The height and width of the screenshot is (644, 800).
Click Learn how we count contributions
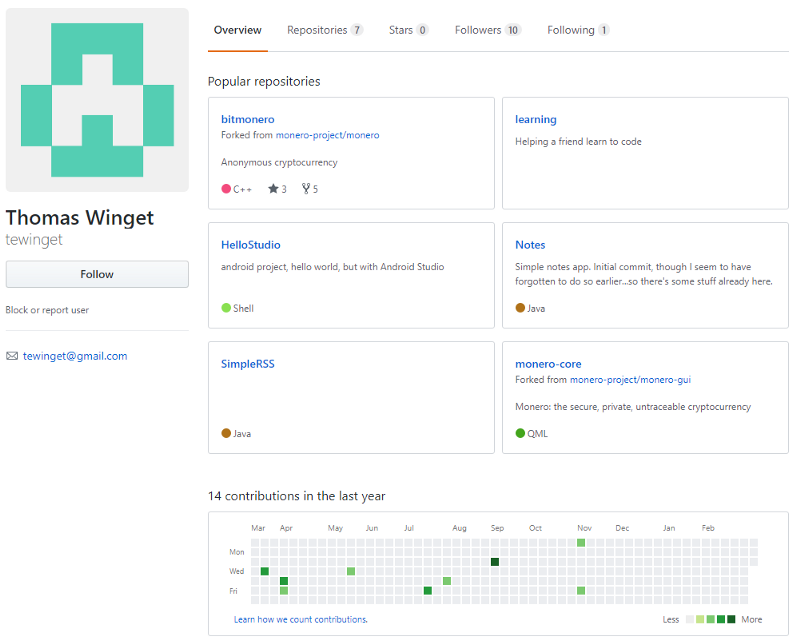click(301, 619)
